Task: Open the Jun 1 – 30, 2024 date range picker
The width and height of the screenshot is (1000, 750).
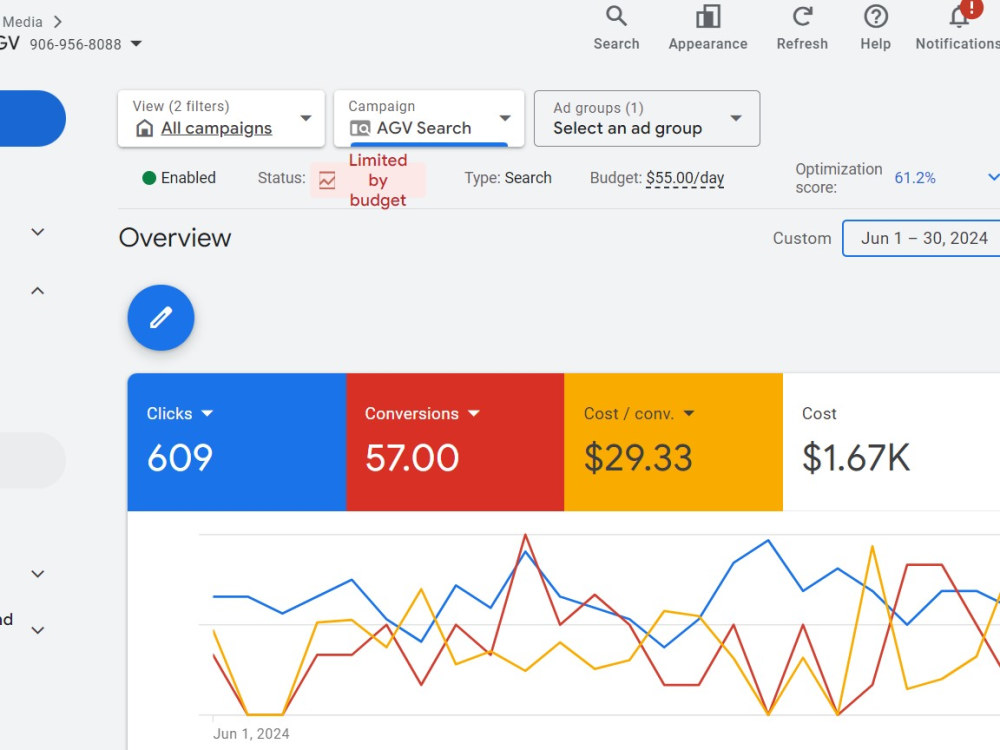Action: pos(921,238)
